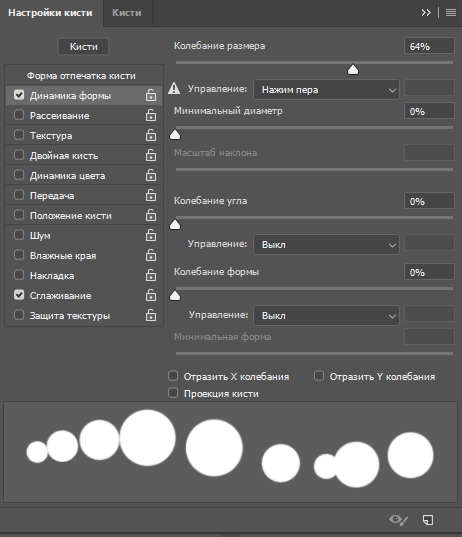Open the Управление dropdown set to Нажим пера
Screen dimensions: 462x537
pyautogui.click(x=326, y=90)
